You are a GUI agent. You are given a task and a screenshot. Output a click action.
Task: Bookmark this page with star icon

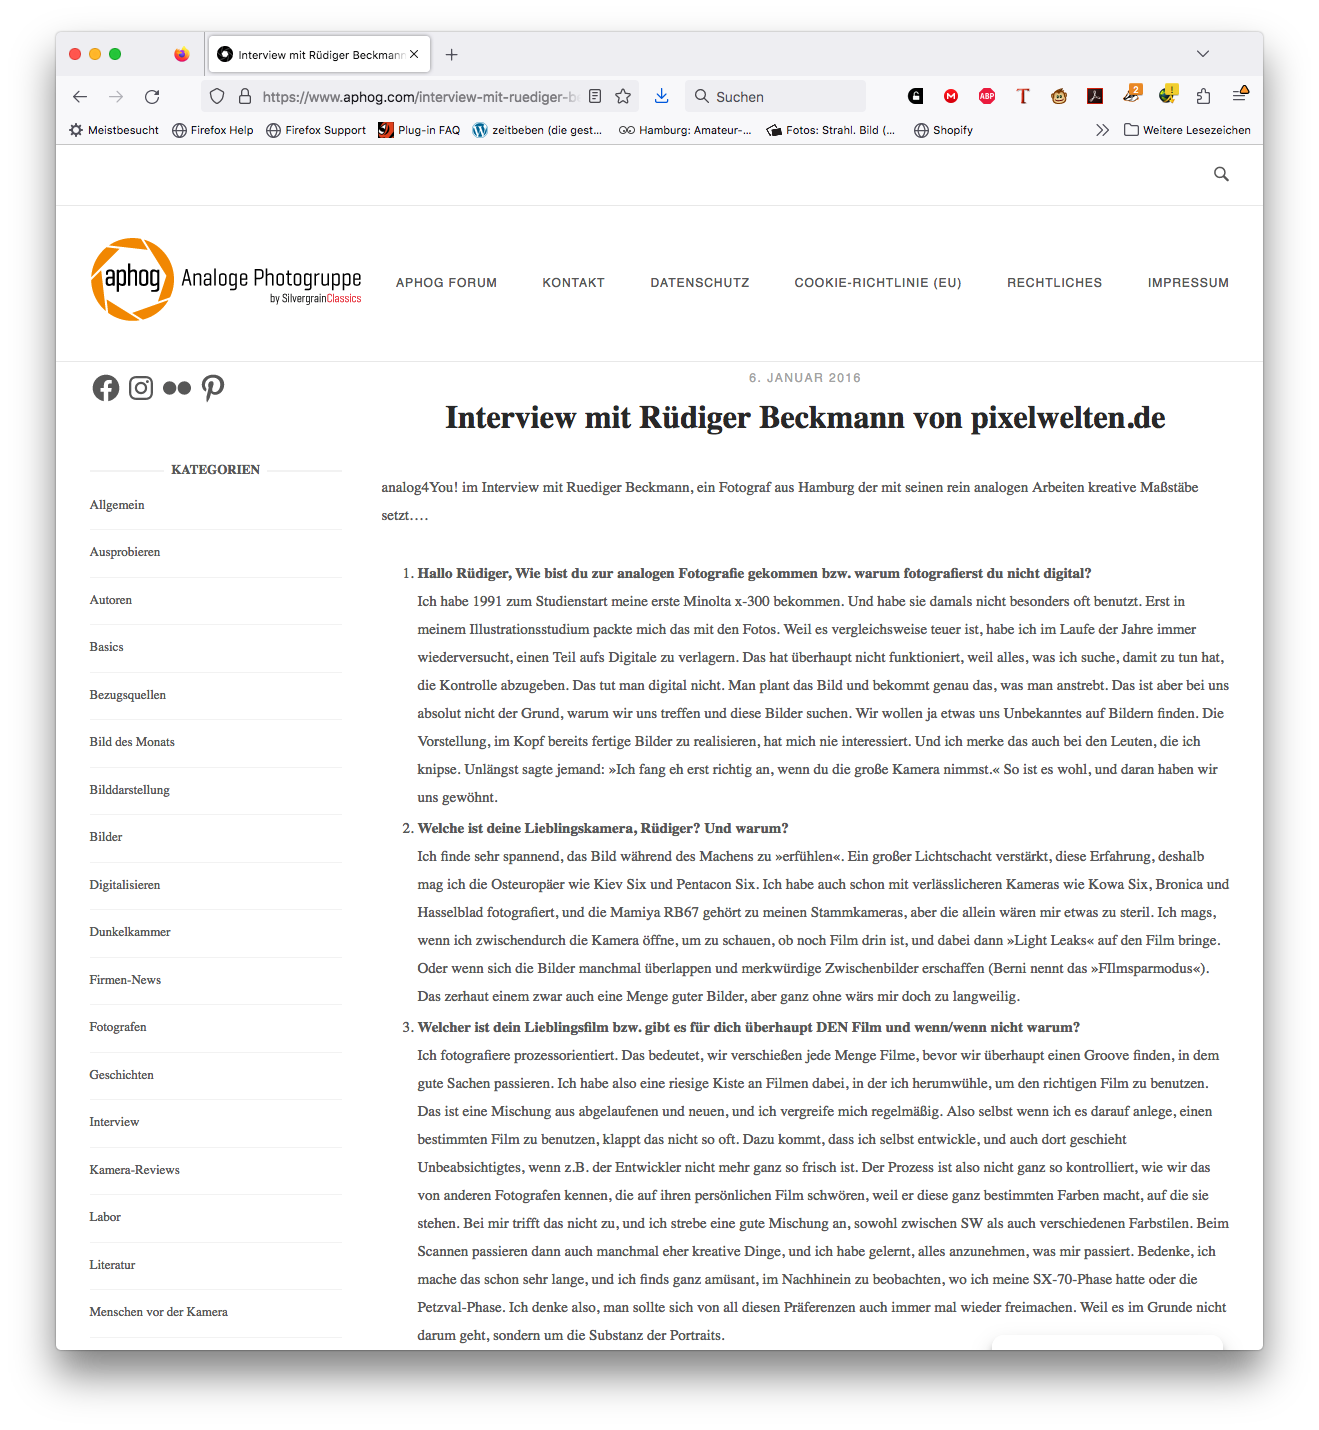623,96
